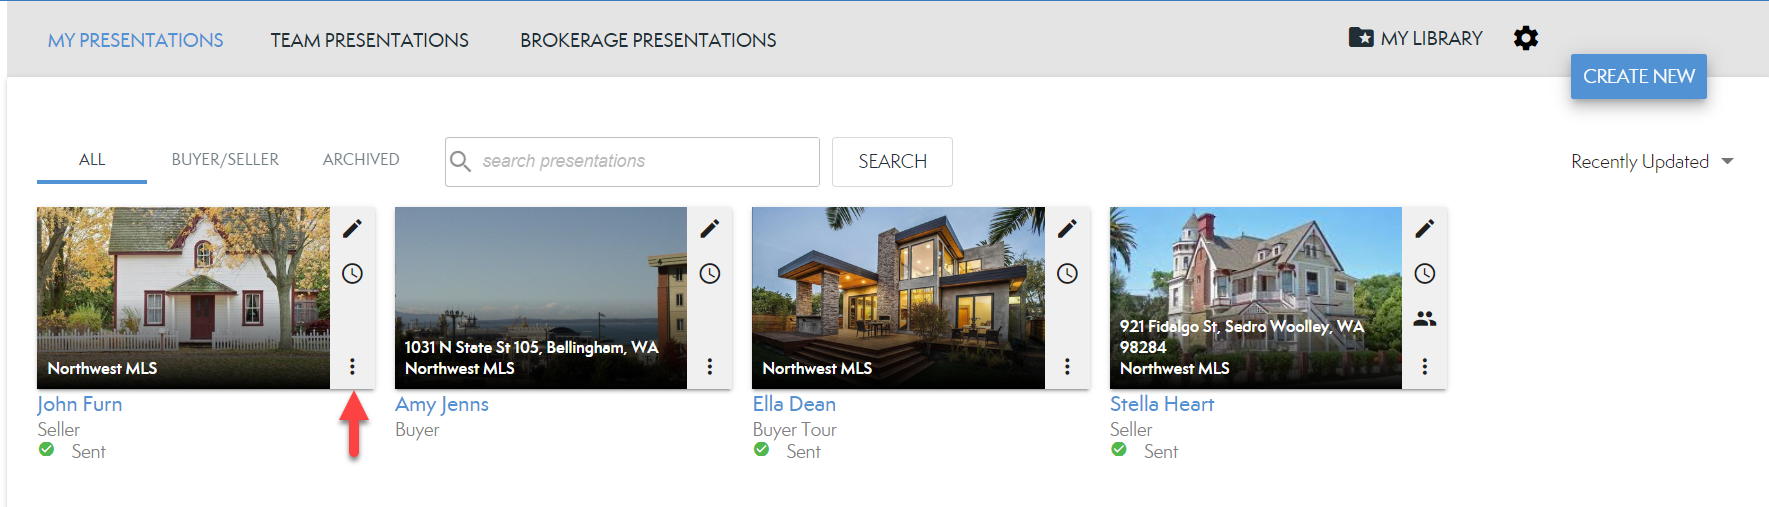Filter by Buyer/Seller tab

click(225, 160)
